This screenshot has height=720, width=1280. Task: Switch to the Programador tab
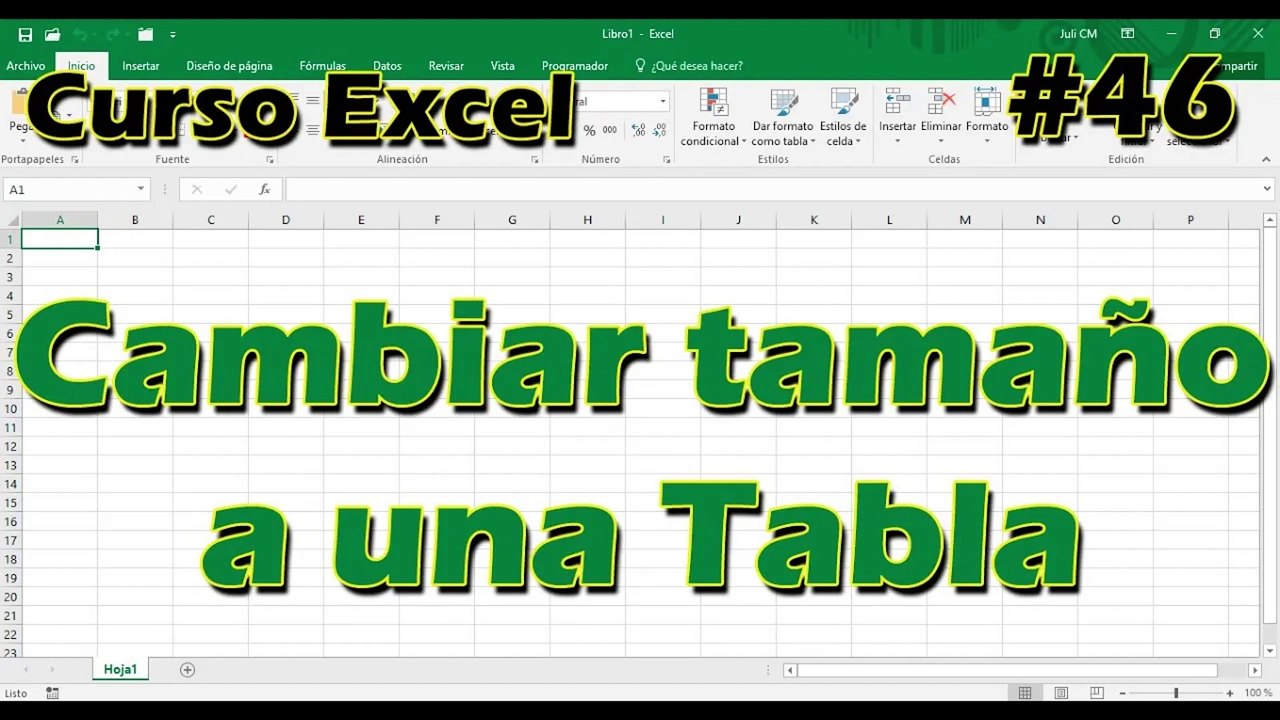[x=575, y=66]
